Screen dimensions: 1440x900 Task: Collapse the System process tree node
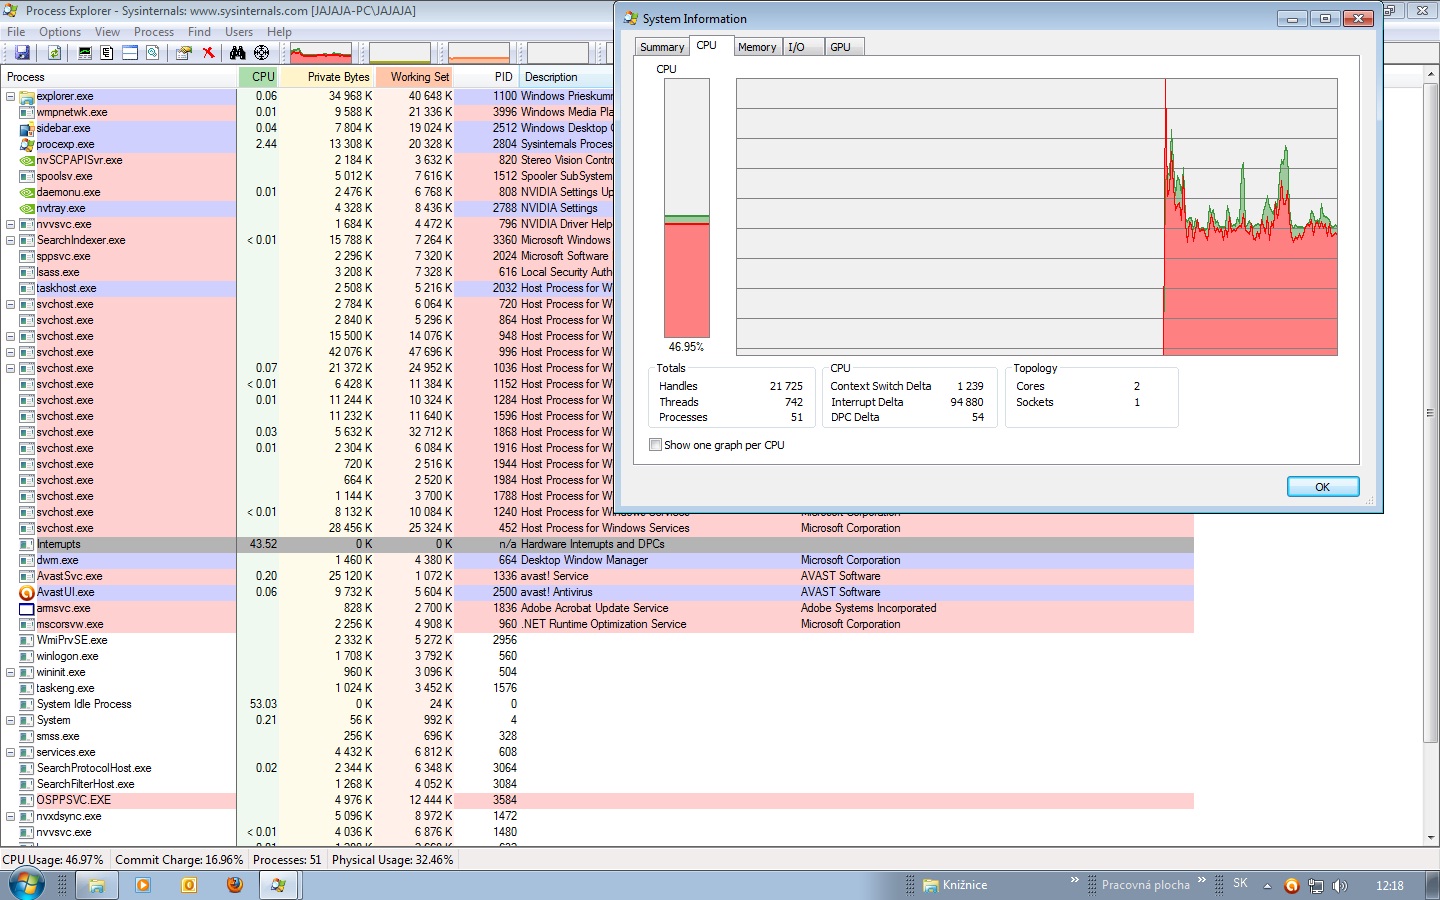10,720
